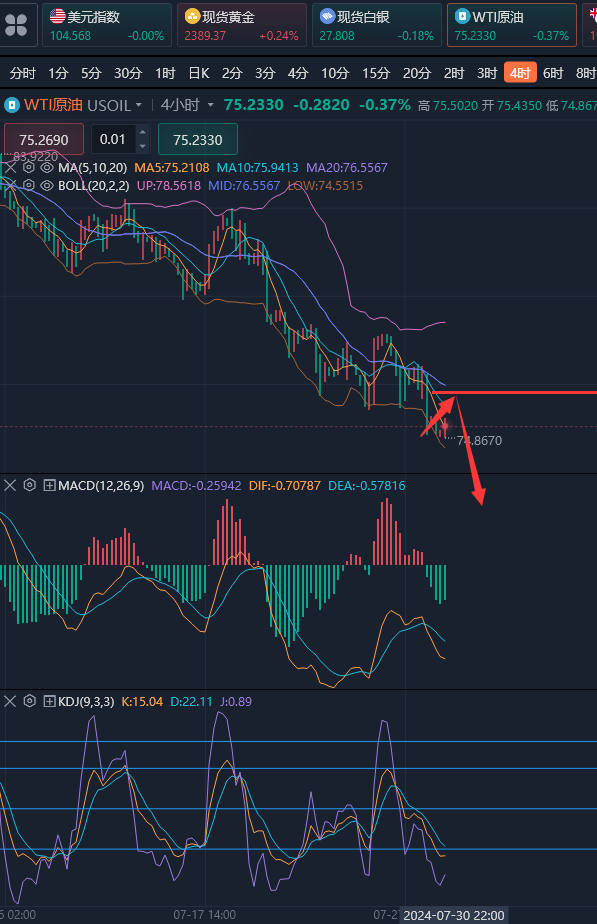Expand the KDJ panel plus box
The height and width of the screenshot is (924, 597).
click(50, 701)
